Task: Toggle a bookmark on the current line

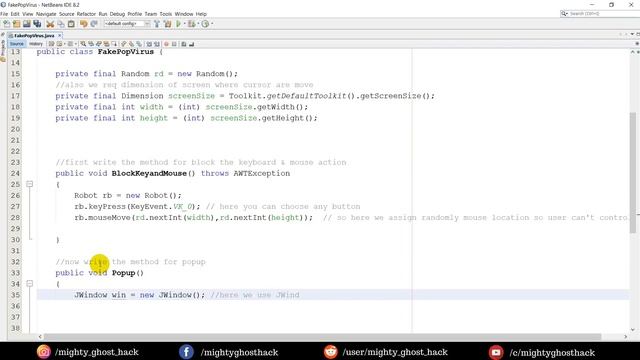Action: pos(138,44)
